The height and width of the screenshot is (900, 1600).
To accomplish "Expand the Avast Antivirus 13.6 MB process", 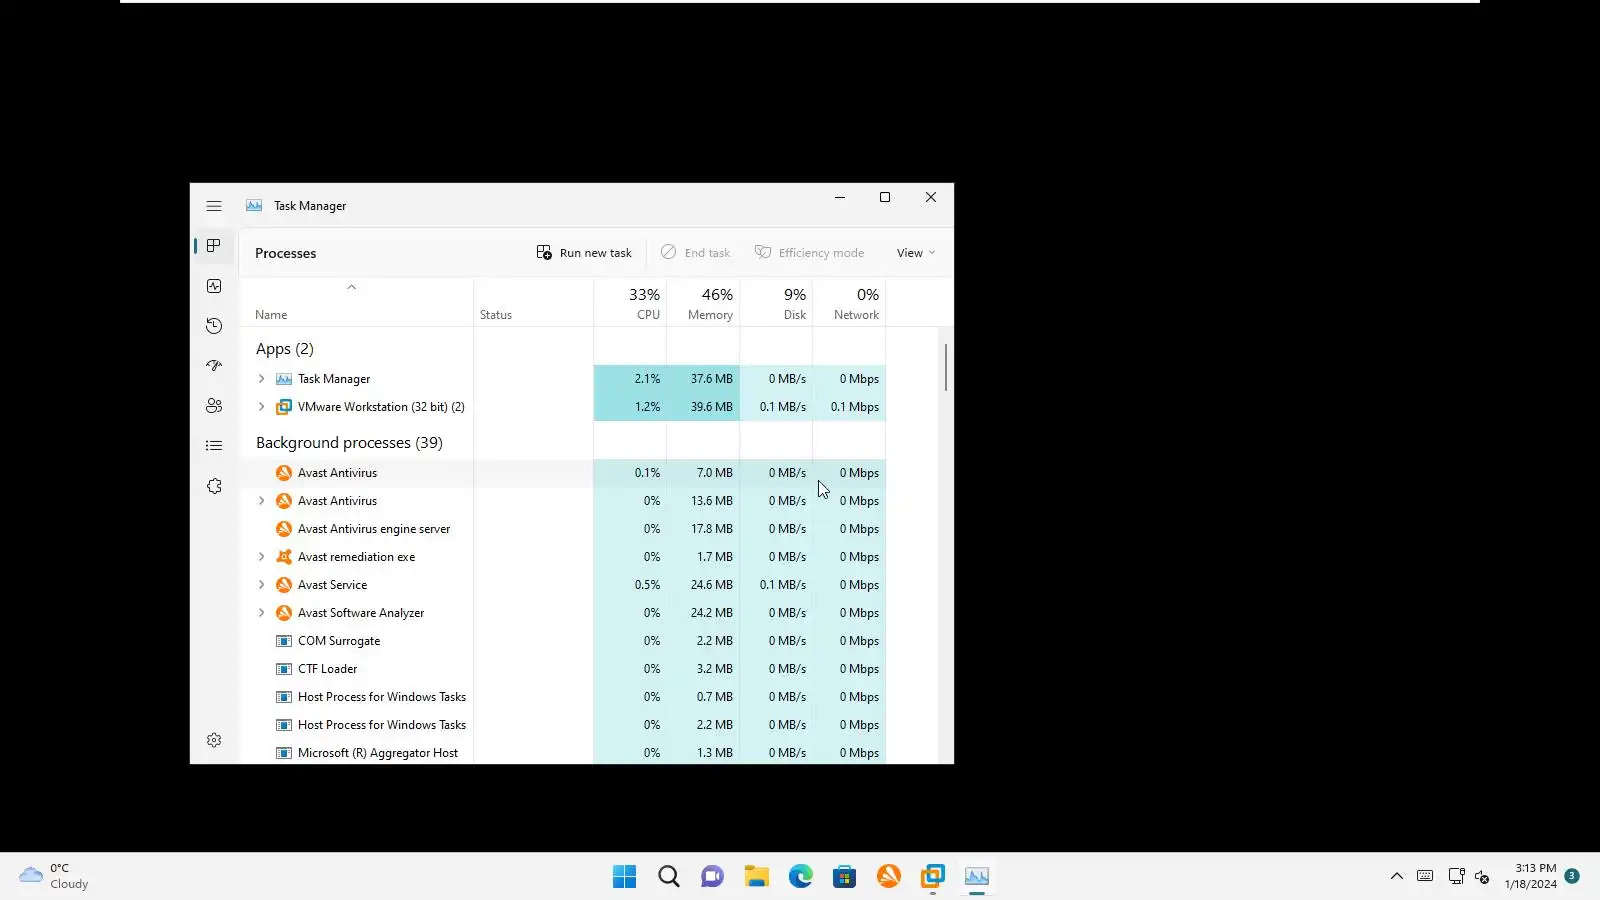I will click(262, 501).
